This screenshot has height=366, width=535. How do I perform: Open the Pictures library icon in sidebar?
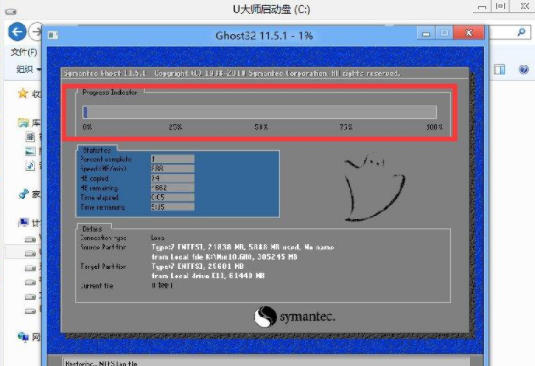[x=30, y=151]
